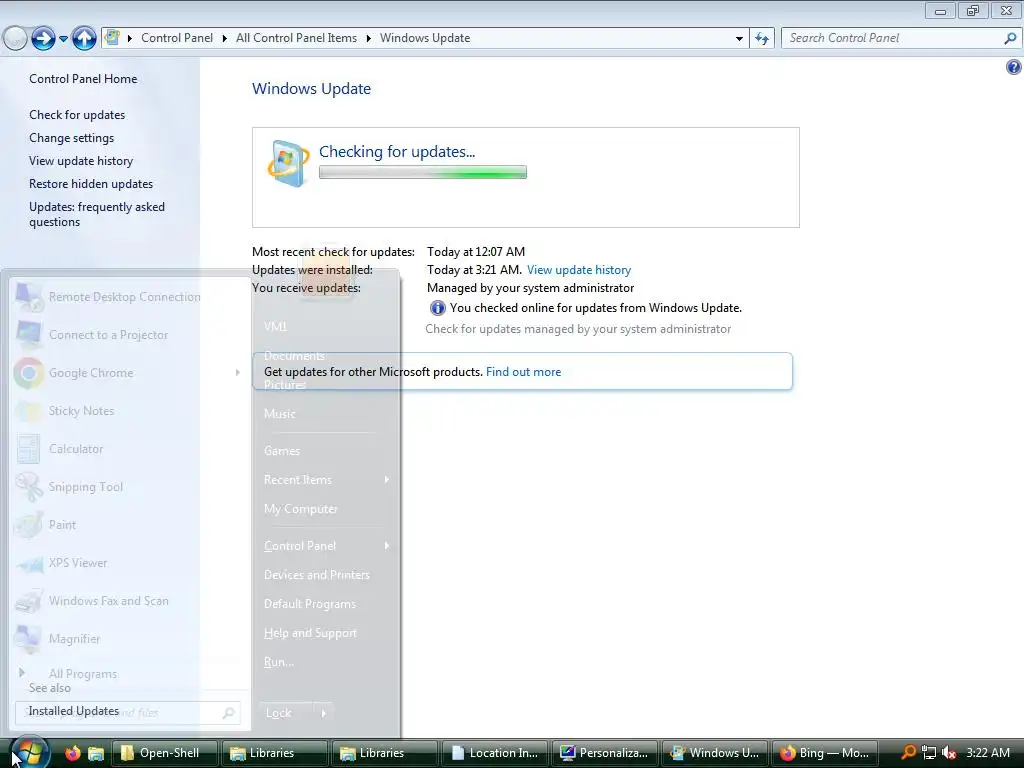Screen dimensions: 1024x768
Task: Click the Checking for updates progress bar
Action: [423, 172]
